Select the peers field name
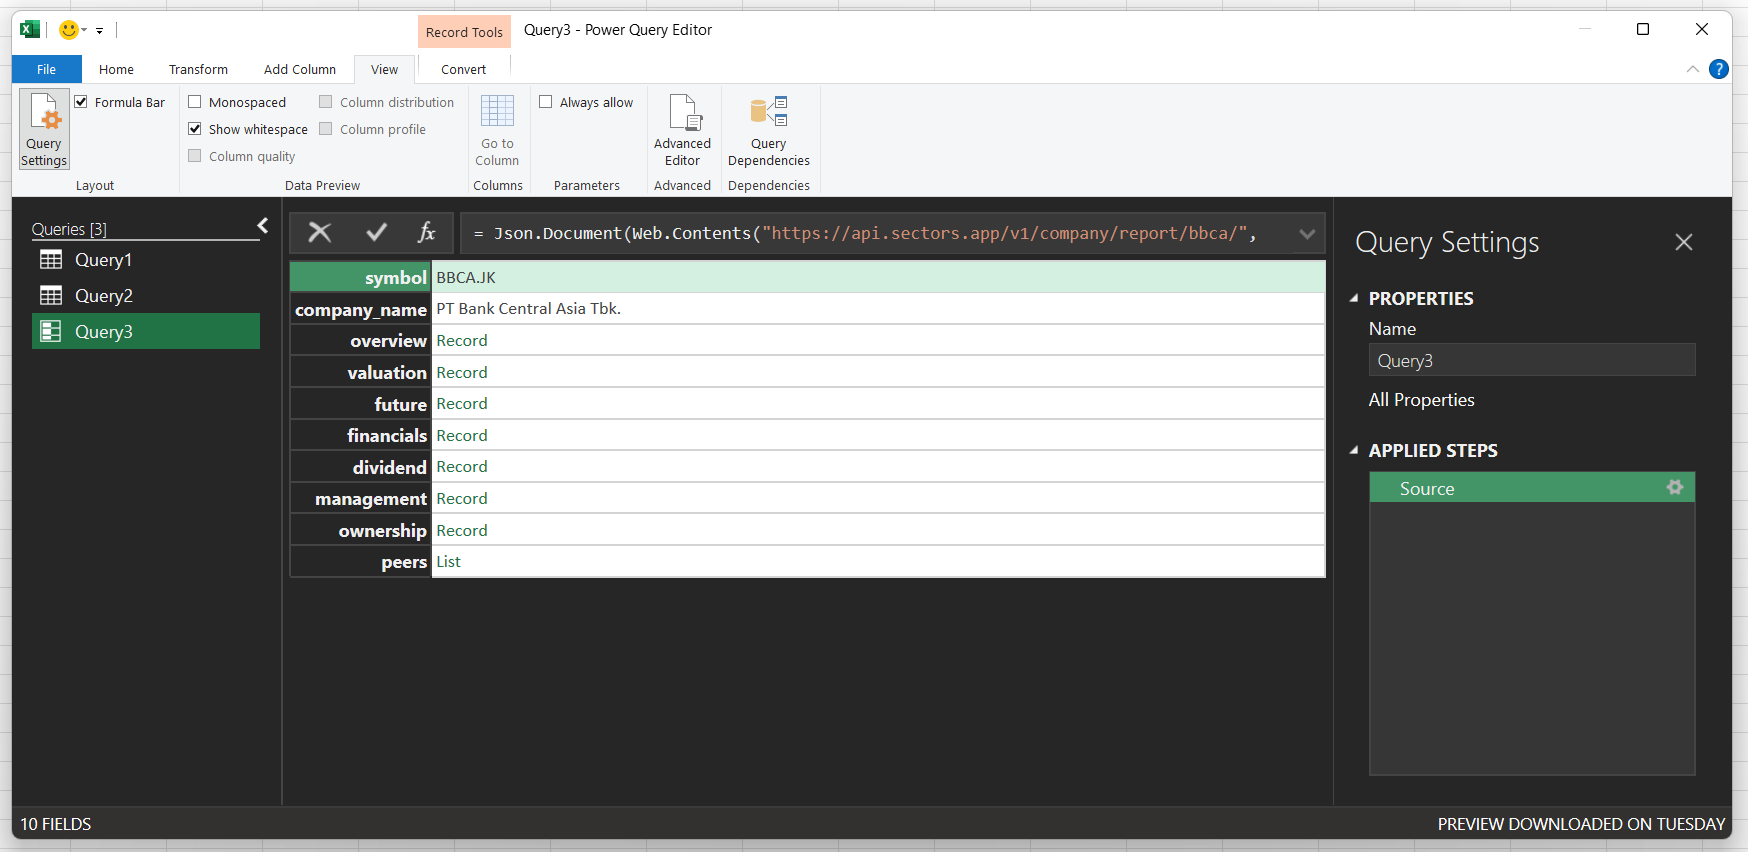Viewport: 1748px width, 852px height. [x=360, y=562]
